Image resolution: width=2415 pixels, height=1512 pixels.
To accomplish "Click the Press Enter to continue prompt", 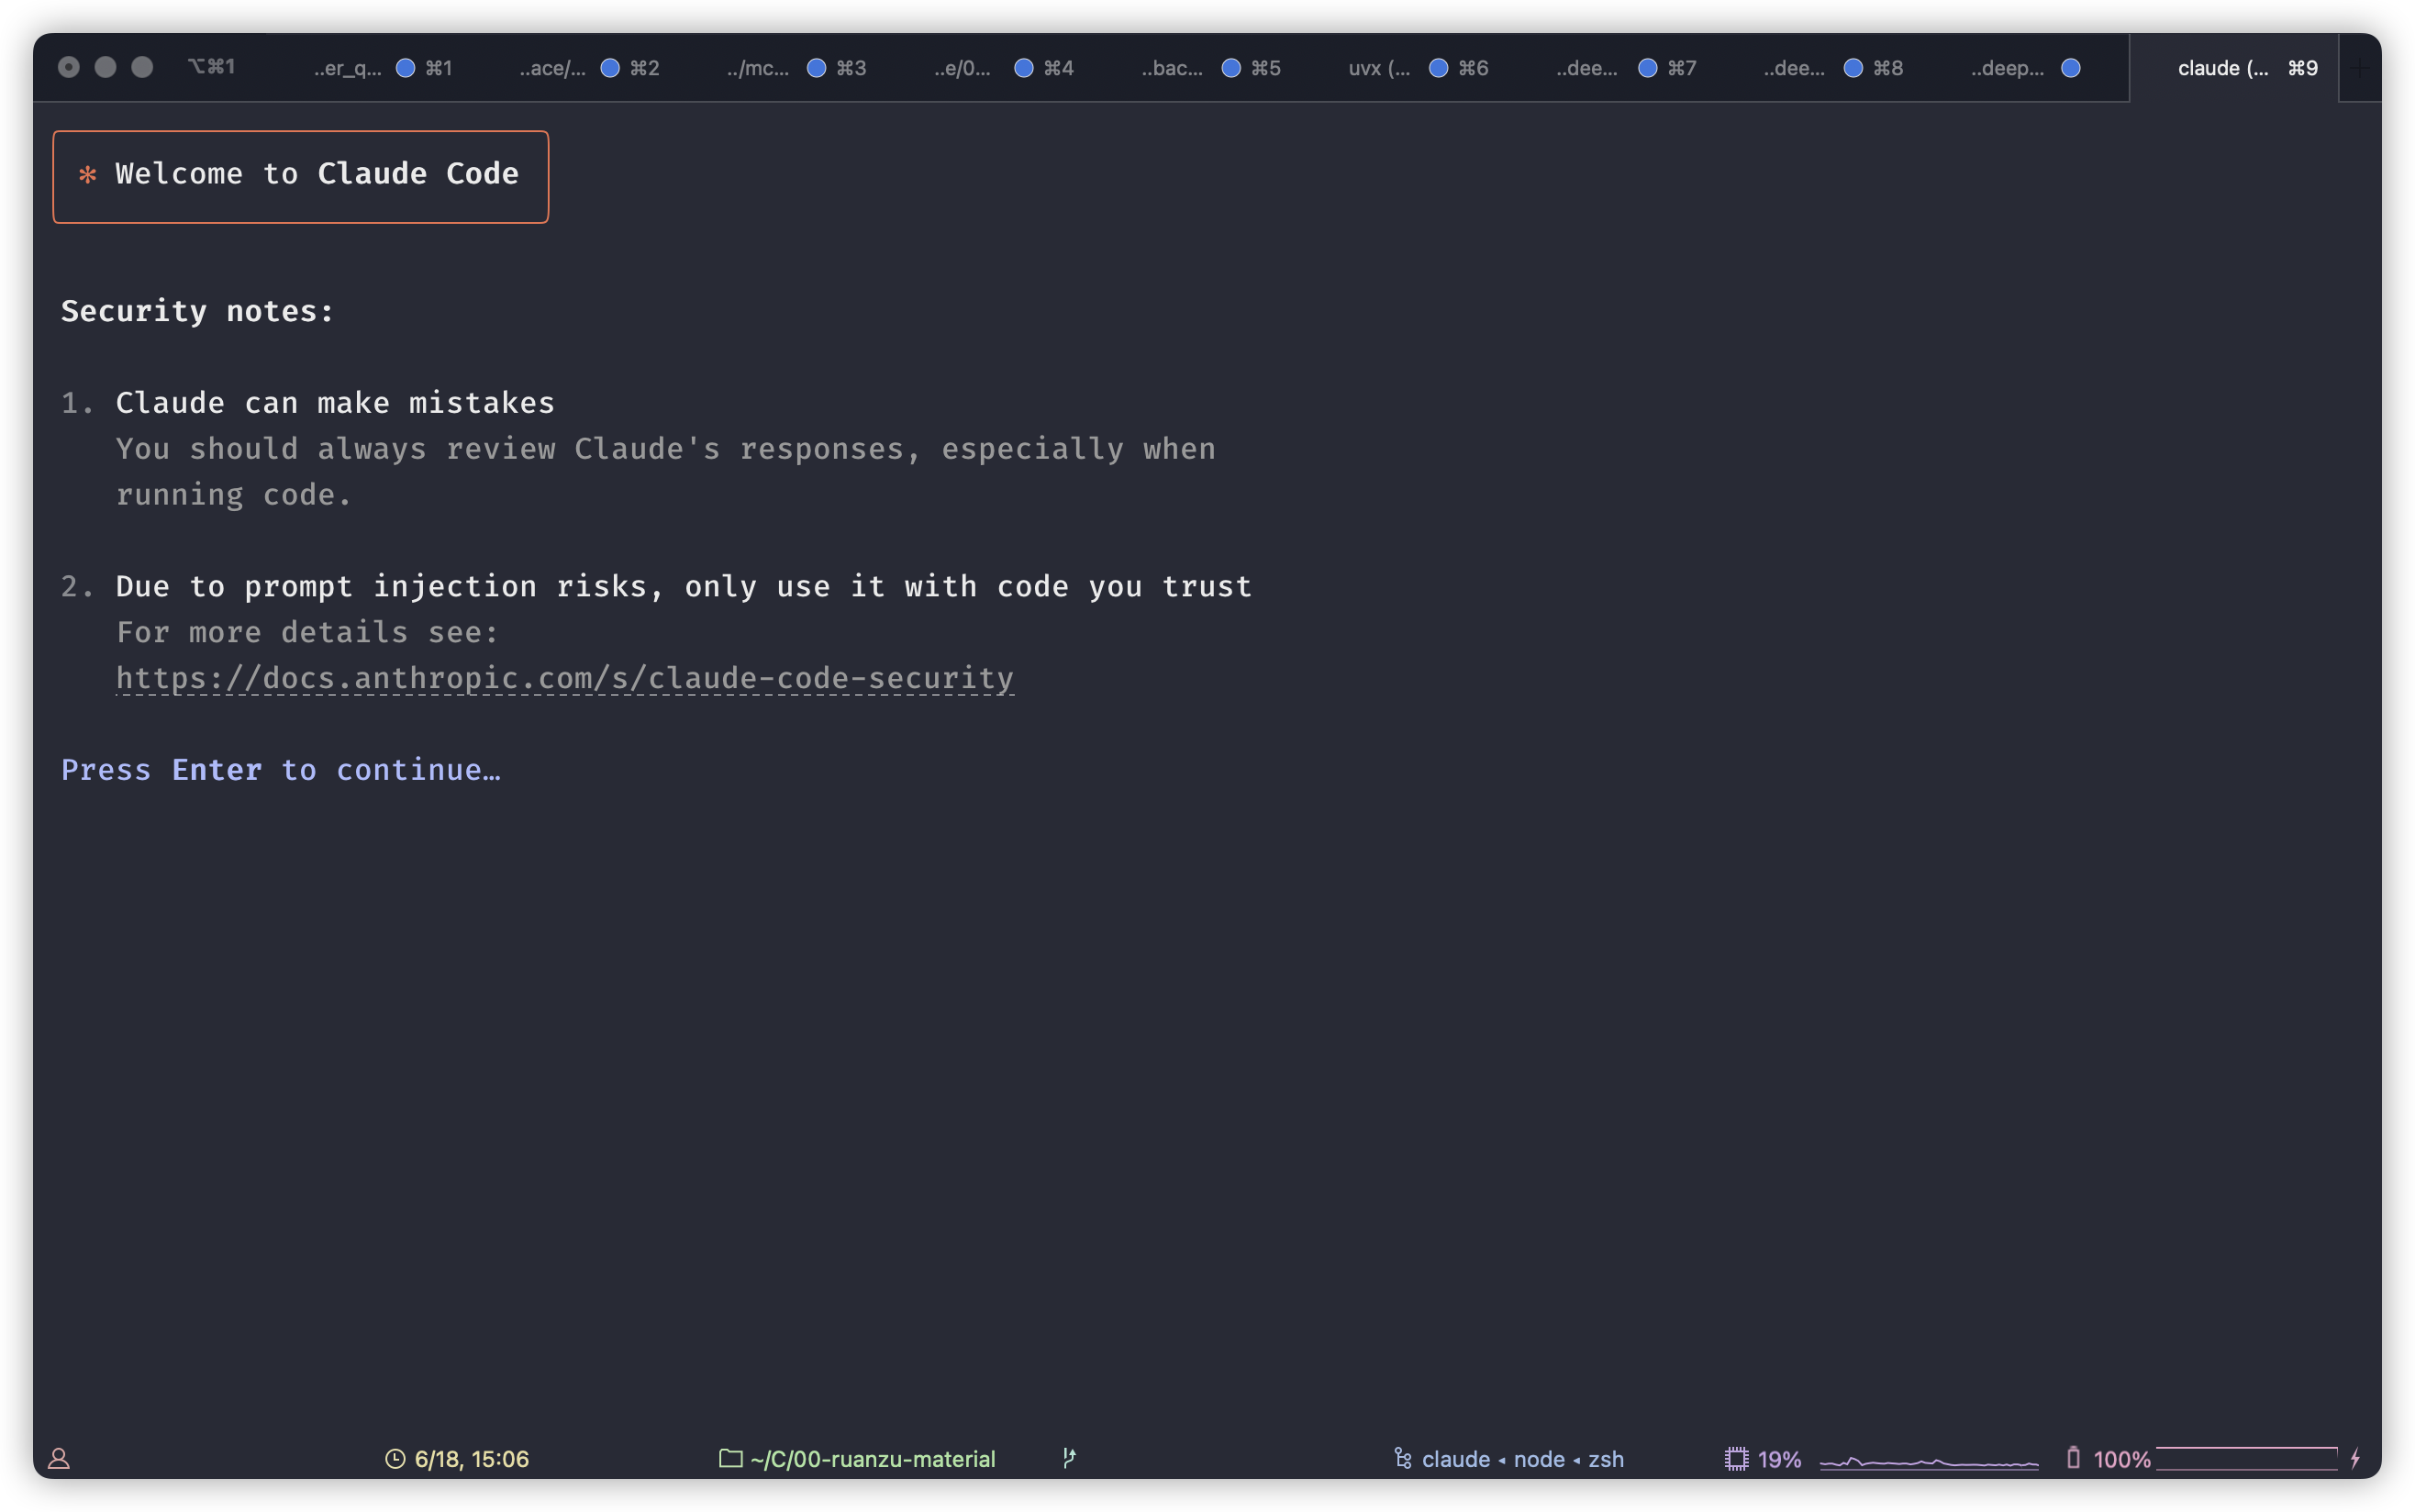I will (x=281, y=770).
